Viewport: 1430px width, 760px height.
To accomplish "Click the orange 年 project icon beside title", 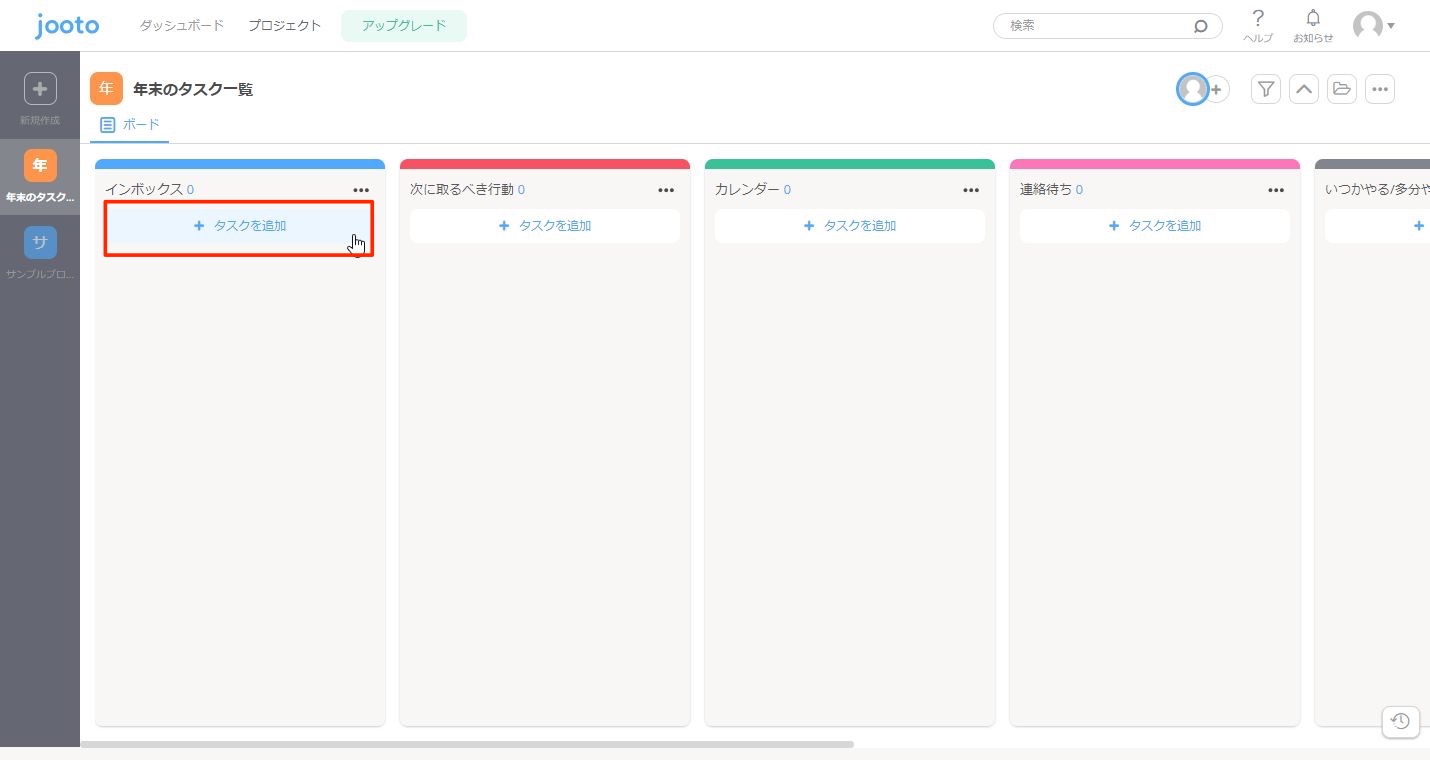I will [106, 88].
